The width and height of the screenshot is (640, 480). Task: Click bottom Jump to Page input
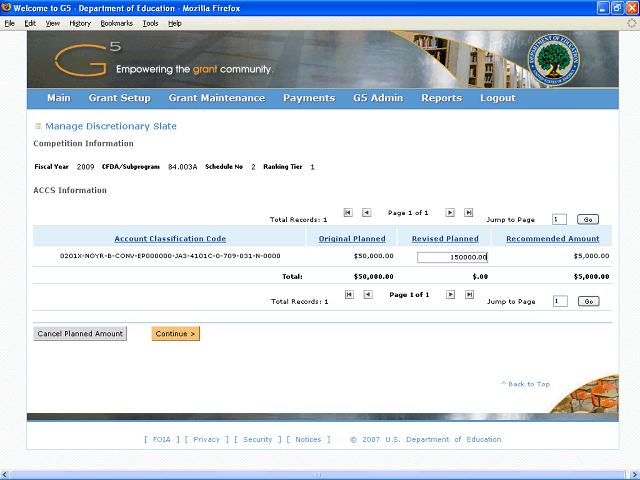560,301
